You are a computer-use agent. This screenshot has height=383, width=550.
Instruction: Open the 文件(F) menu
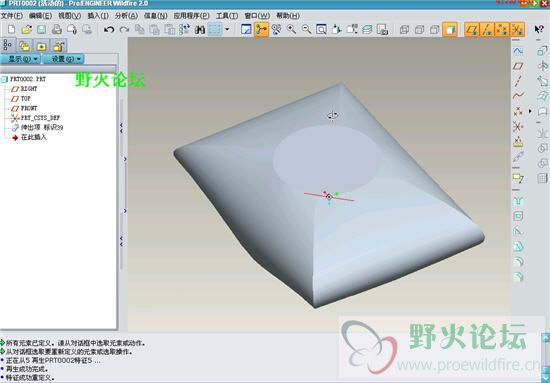(12, 16)
